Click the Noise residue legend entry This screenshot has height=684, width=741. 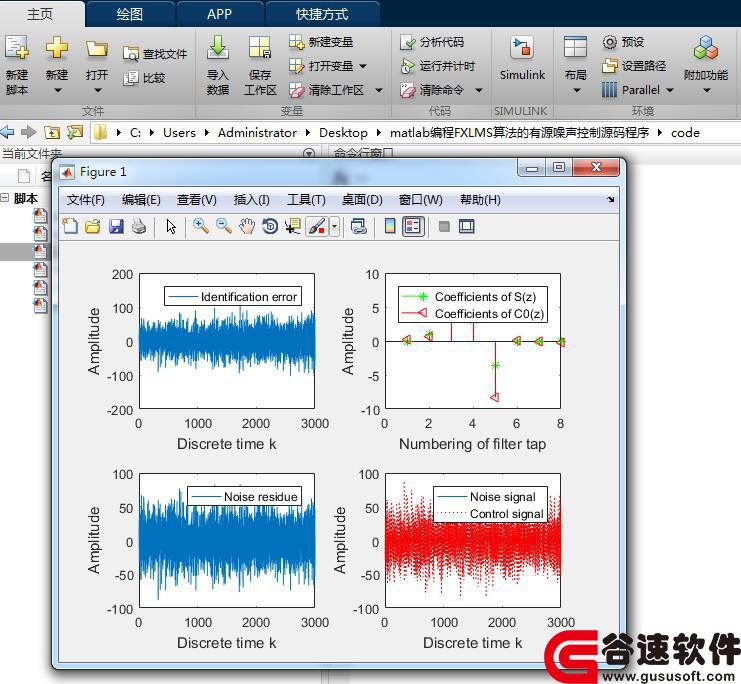pos(244,496)
